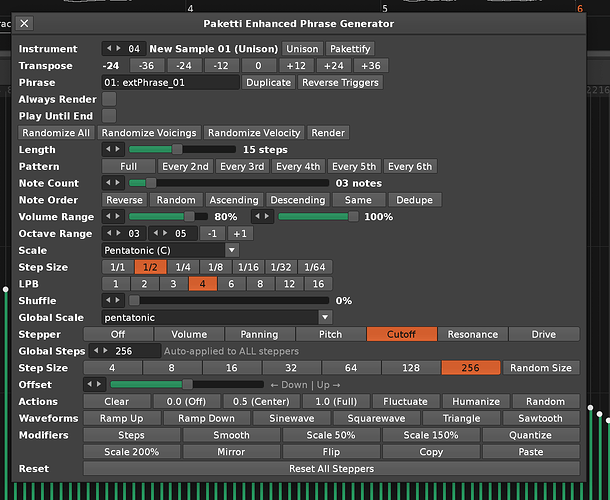
Task: Click the instrument increment arrow
Action: tap(118, 49)
